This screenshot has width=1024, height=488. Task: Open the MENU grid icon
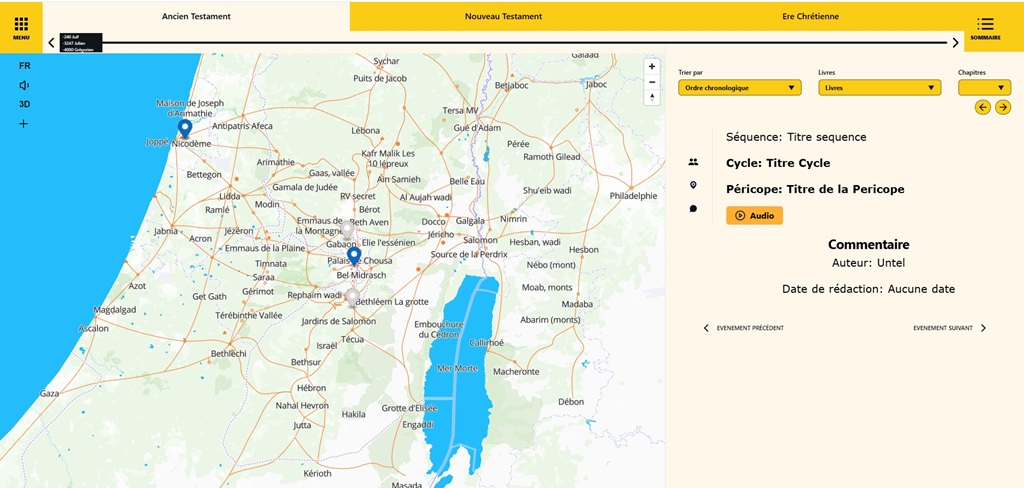coord(21,26)
